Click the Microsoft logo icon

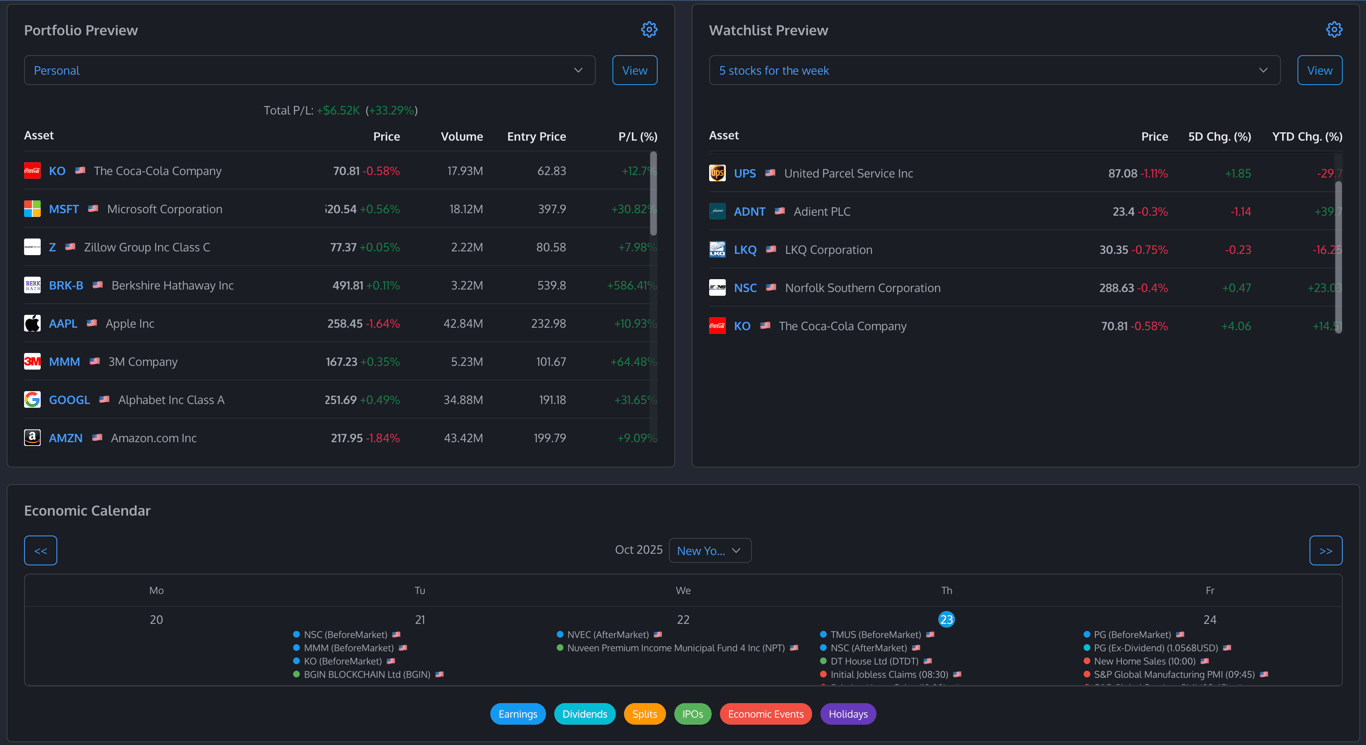point(32,209)
